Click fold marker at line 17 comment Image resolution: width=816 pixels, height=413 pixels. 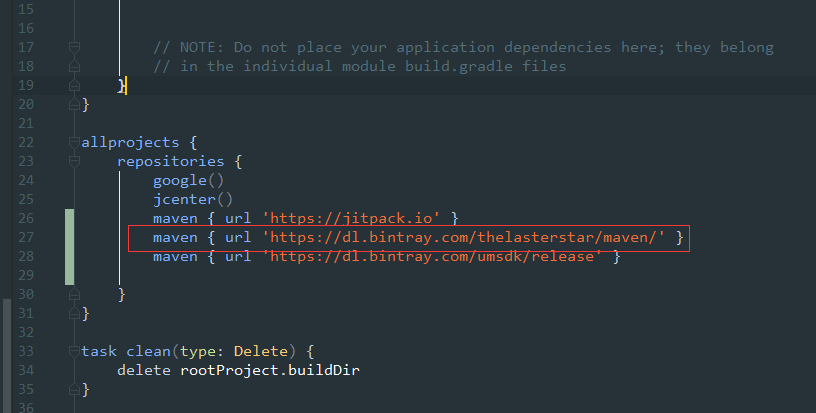(74, 47)
